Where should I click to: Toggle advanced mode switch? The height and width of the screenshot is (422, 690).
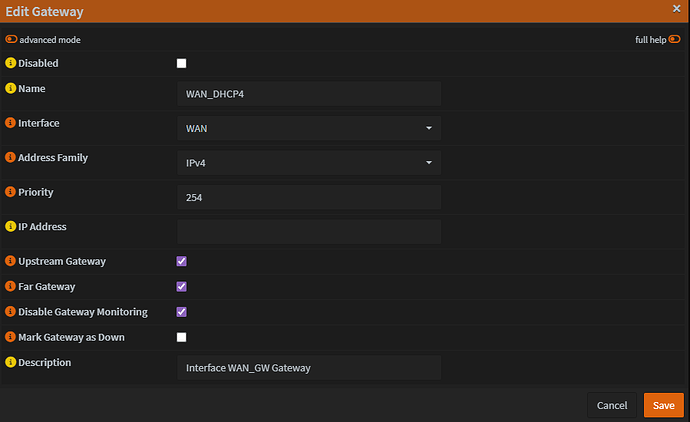(x=11, y=40)
